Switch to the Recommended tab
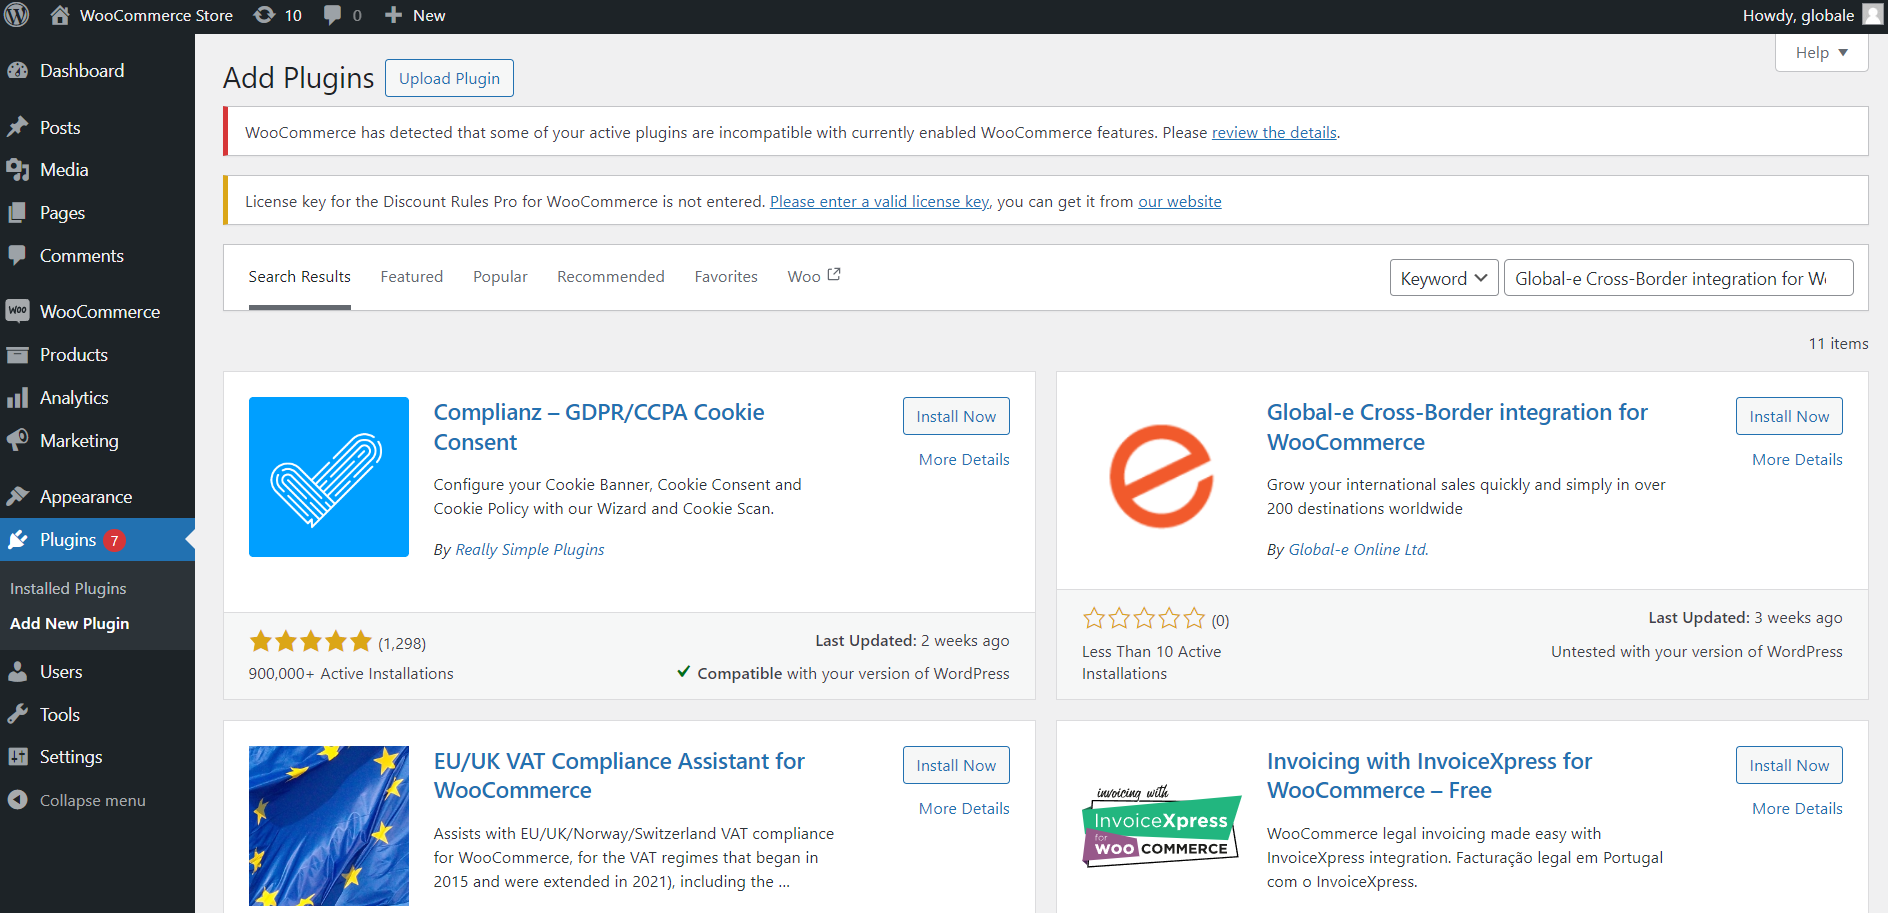 point(611,277)
